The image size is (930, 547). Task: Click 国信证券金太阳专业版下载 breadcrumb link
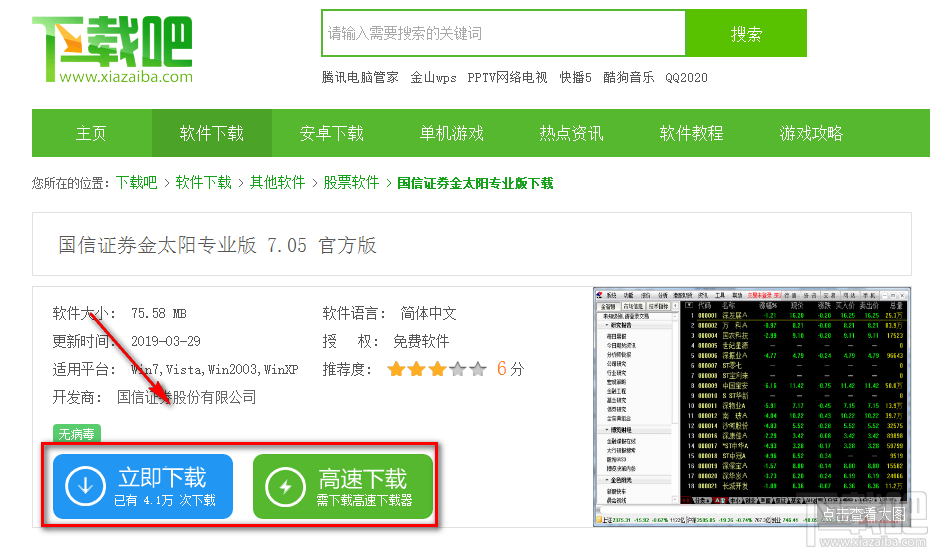pos(475,183)
